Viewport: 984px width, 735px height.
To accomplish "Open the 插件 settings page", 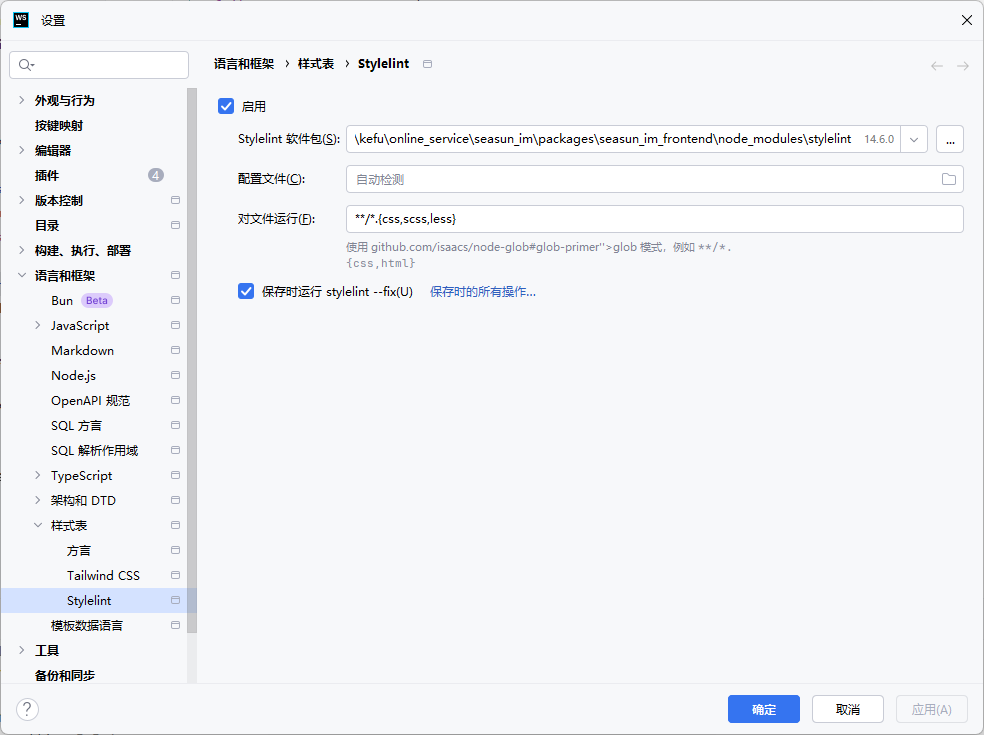I will (x=47, y=176).
